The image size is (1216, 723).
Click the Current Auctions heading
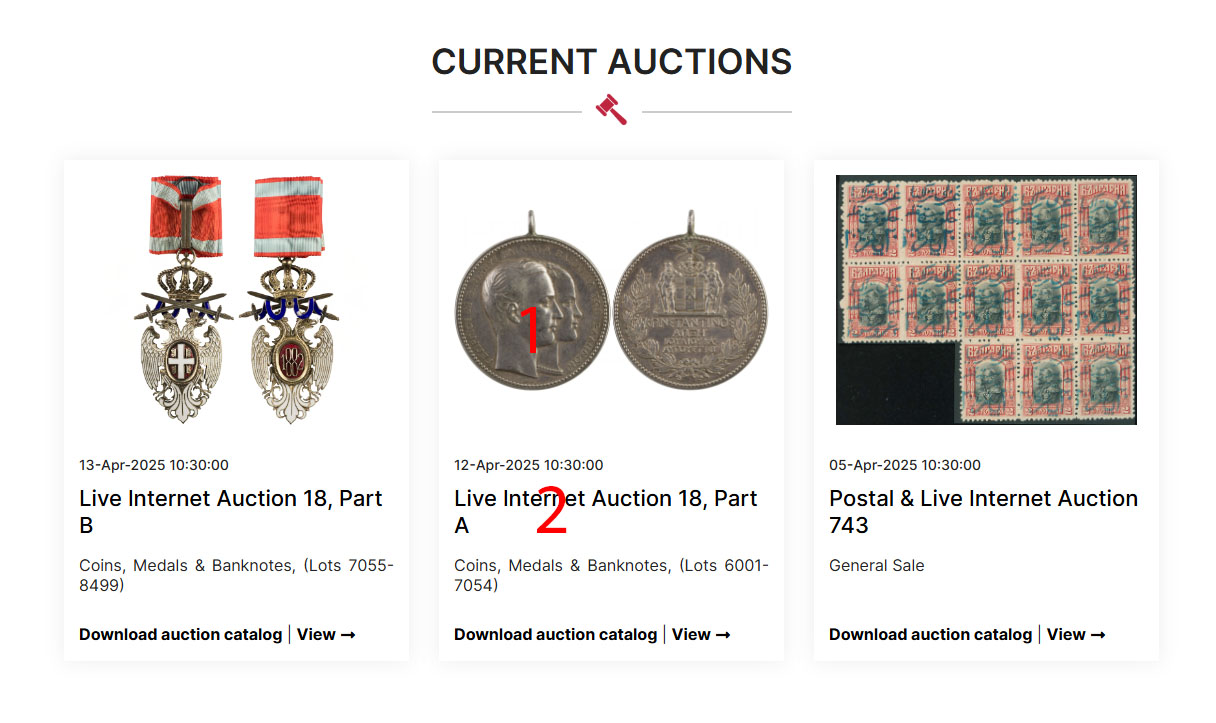(x=611, y=62)
